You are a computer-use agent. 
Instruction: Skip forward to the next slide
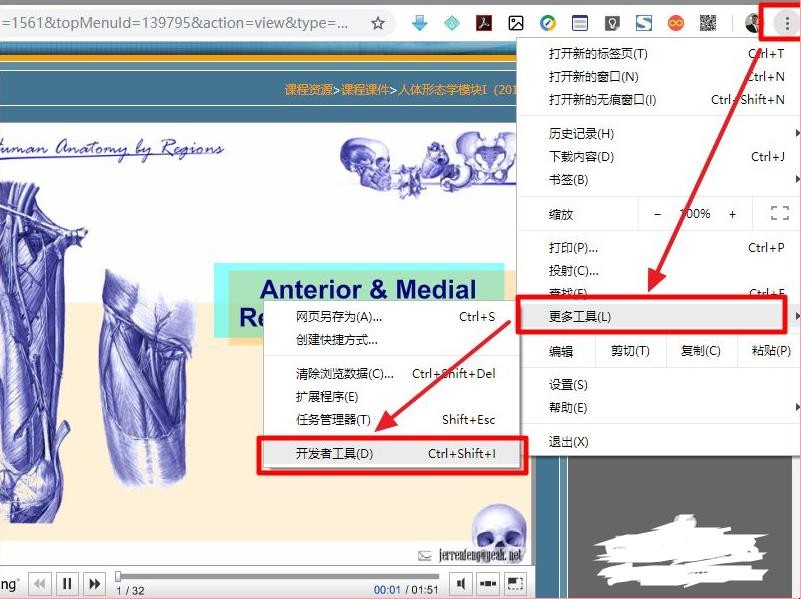(95, 583)
